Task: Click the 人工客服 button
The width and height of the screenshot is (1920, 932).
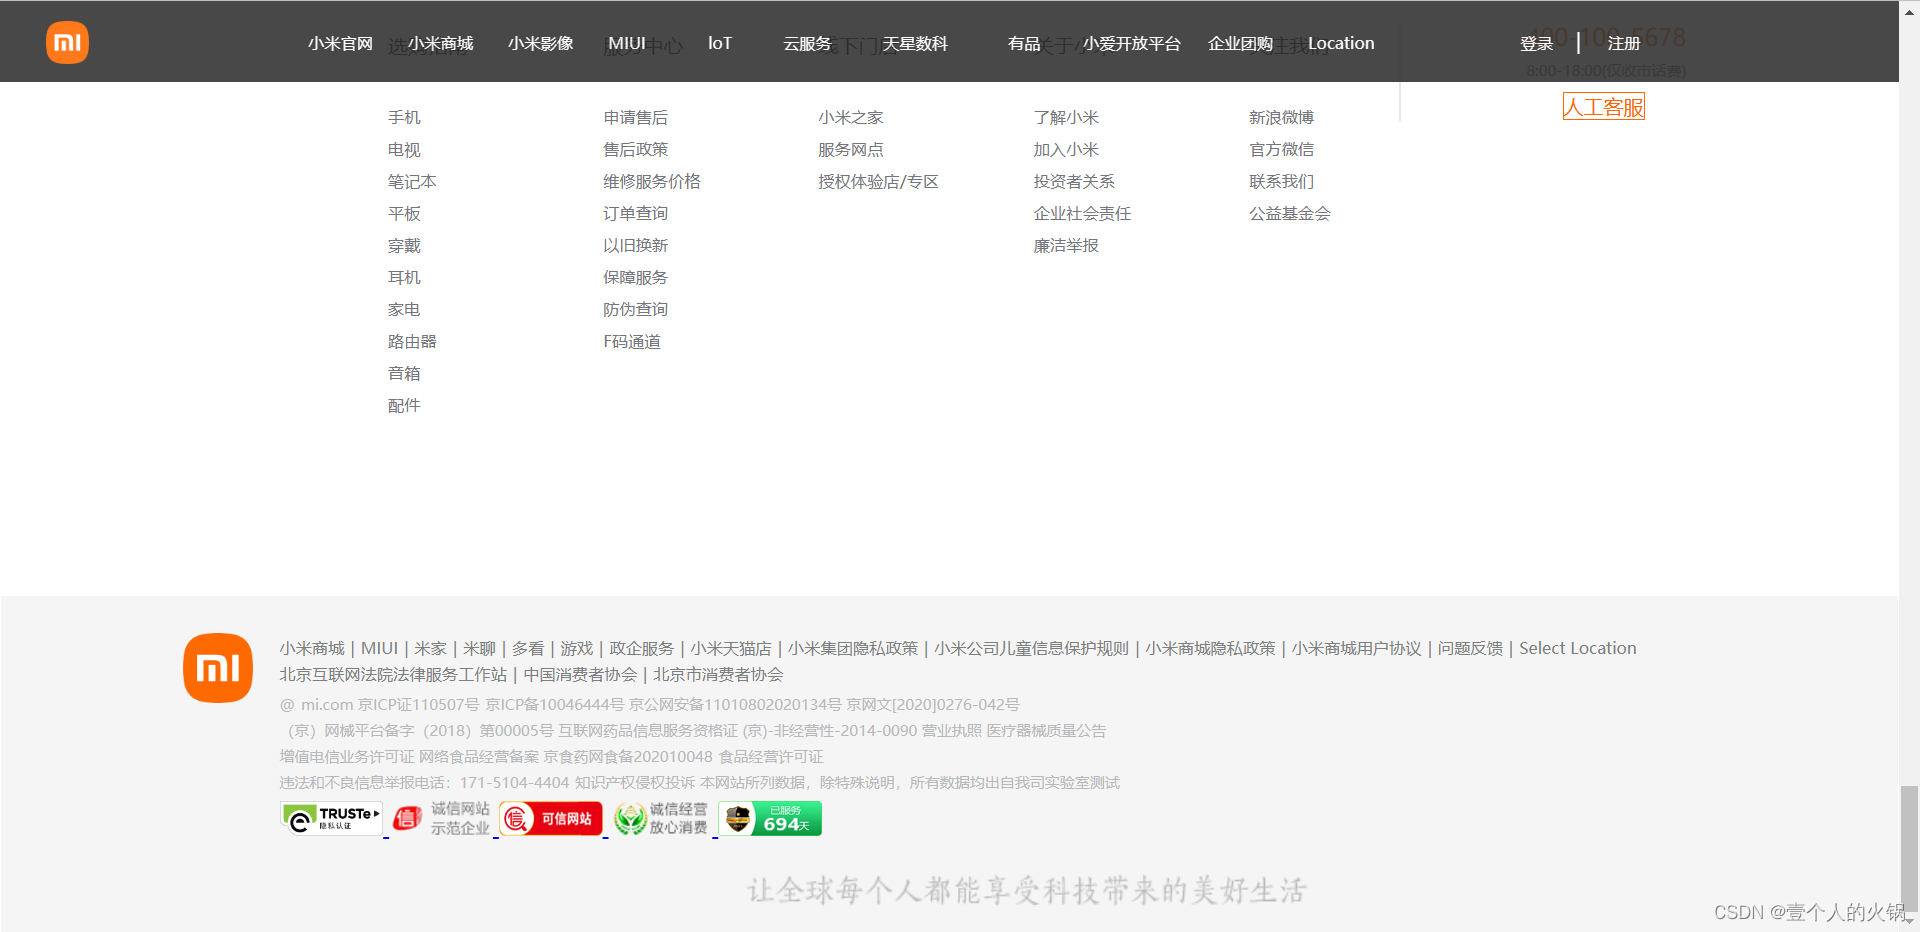Action: point(1604,107)
